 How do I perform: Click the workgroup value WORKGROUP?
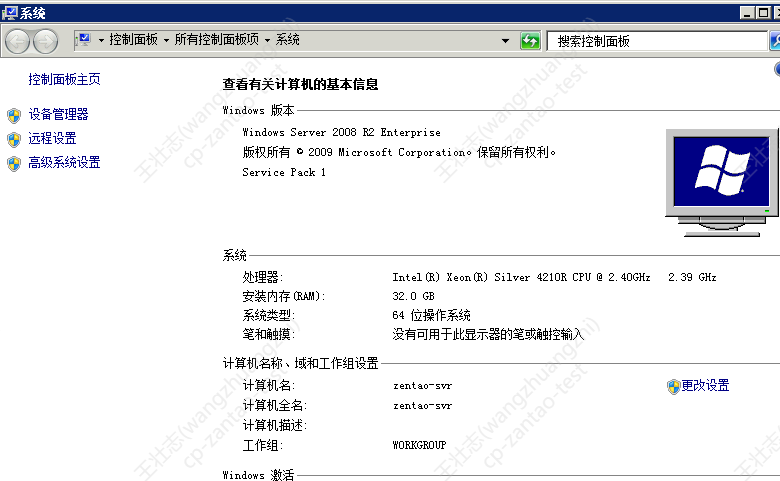pos(419,445)
